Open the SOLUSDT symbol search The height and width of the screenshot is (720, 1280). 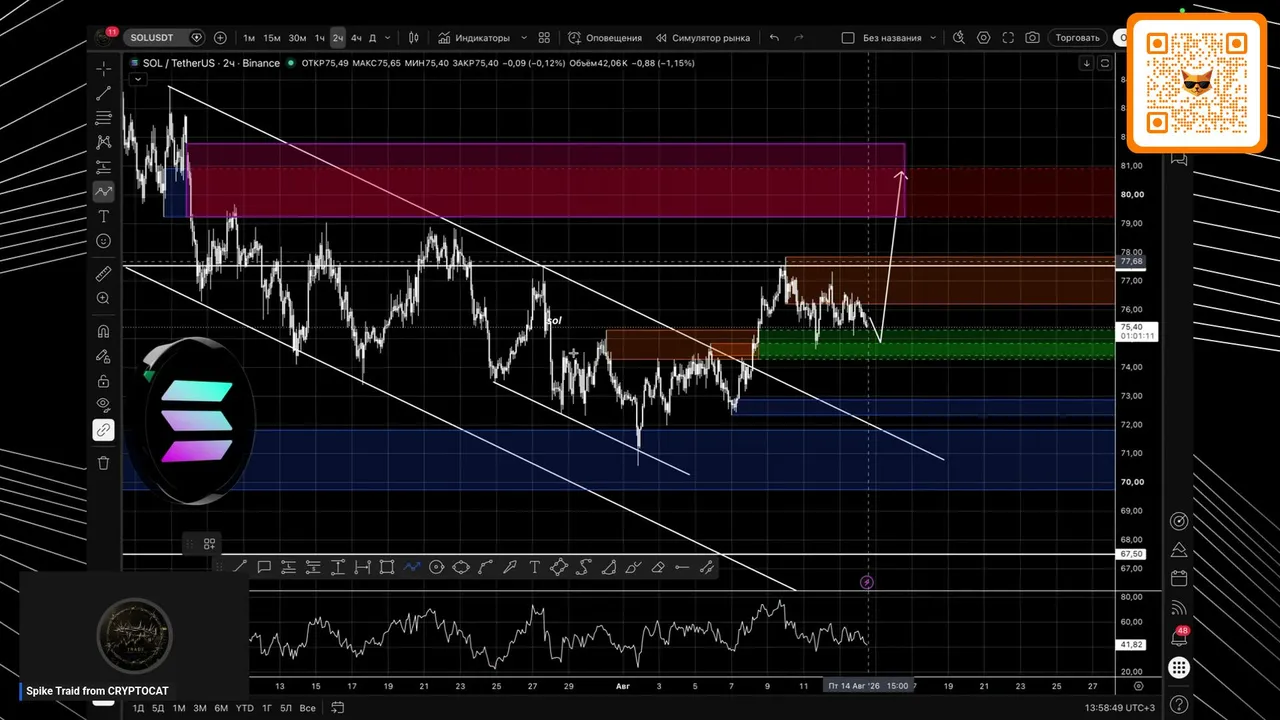154,38
